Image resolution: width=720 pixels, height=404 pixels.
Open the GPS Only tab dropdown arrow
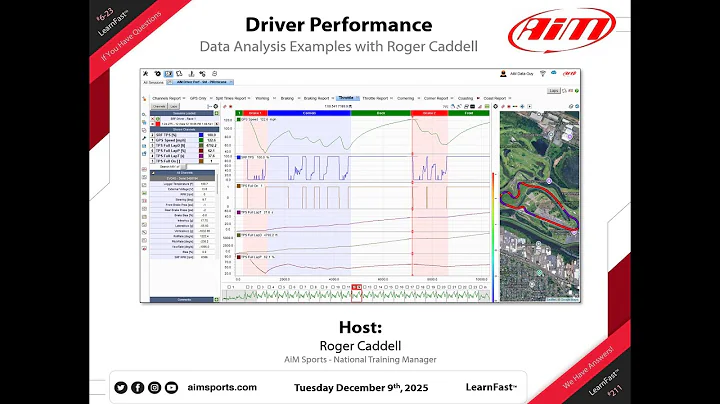(x=210, y=98)
